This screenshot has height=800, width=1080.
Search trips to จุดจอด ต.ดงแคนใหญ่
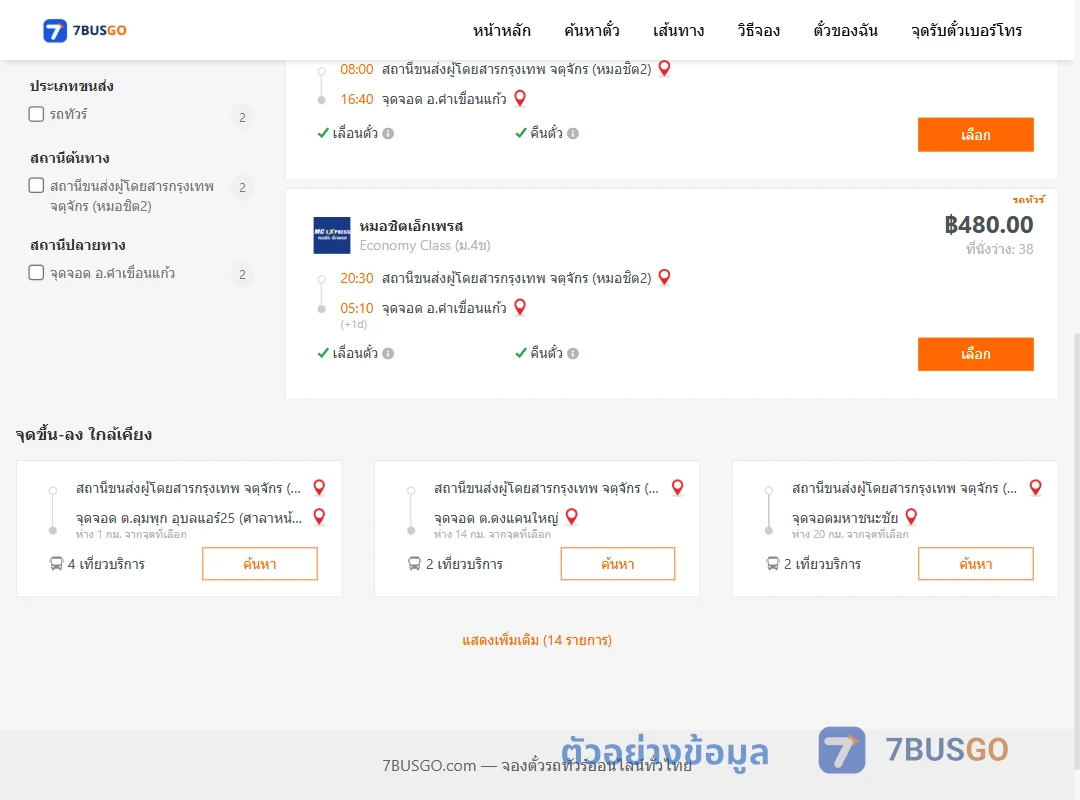coord(618,564)
